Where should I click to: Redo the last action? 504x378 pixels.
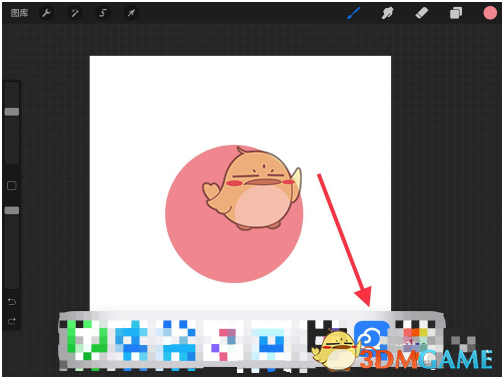pyautogui.click(x=12, y=321)
